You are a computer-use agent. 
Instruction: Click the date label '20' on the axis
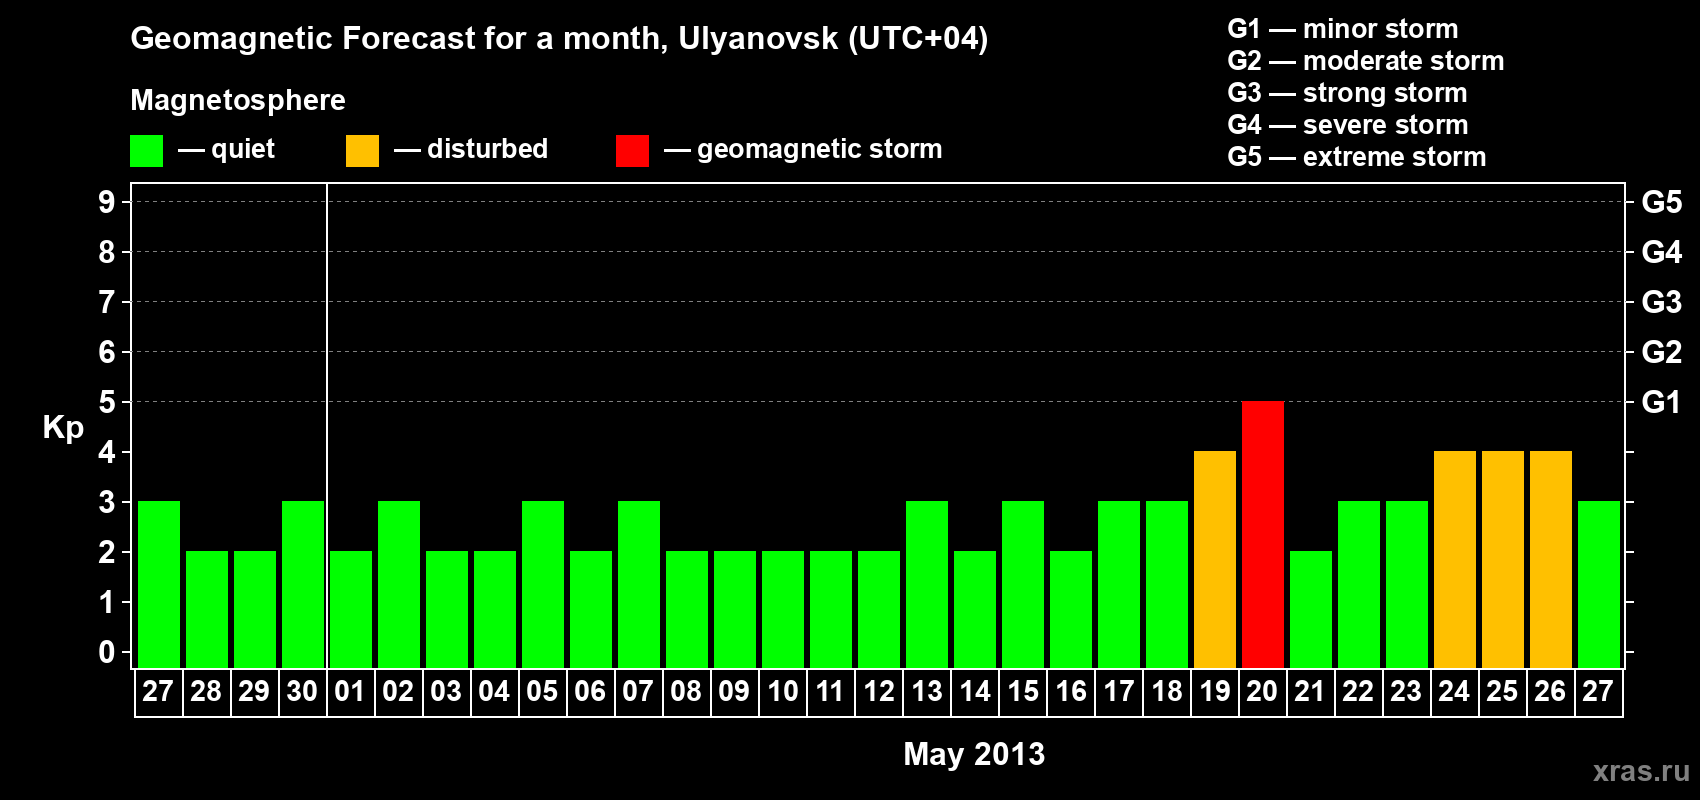[1262, 692]
